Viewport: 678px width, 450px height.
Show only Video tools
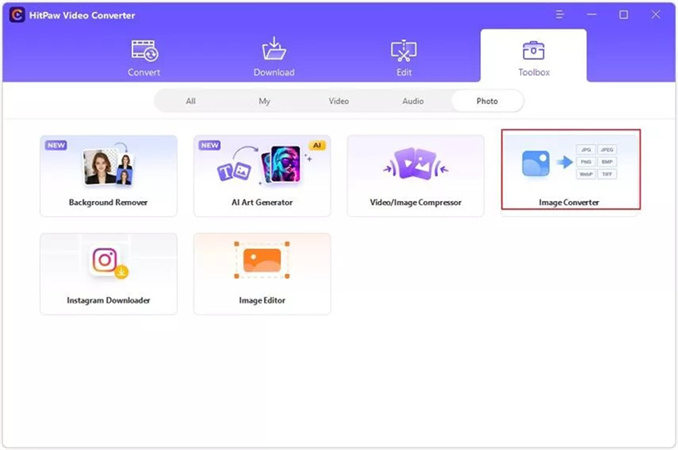[339, 101]
